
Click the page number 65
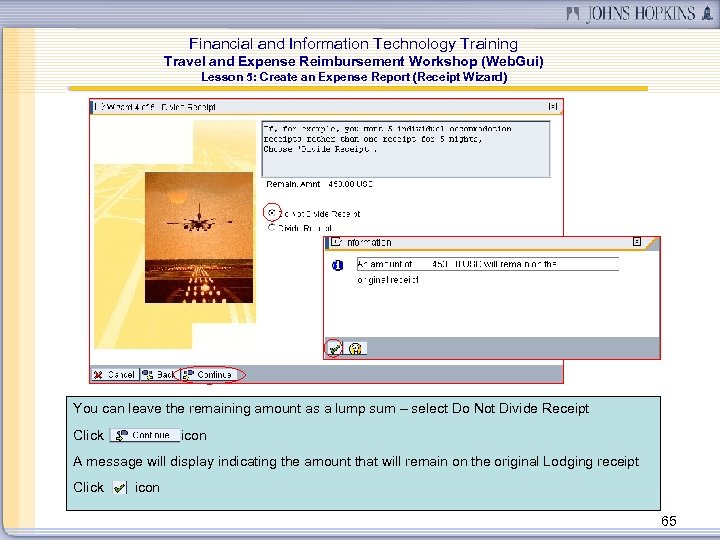tap(669, 521)
